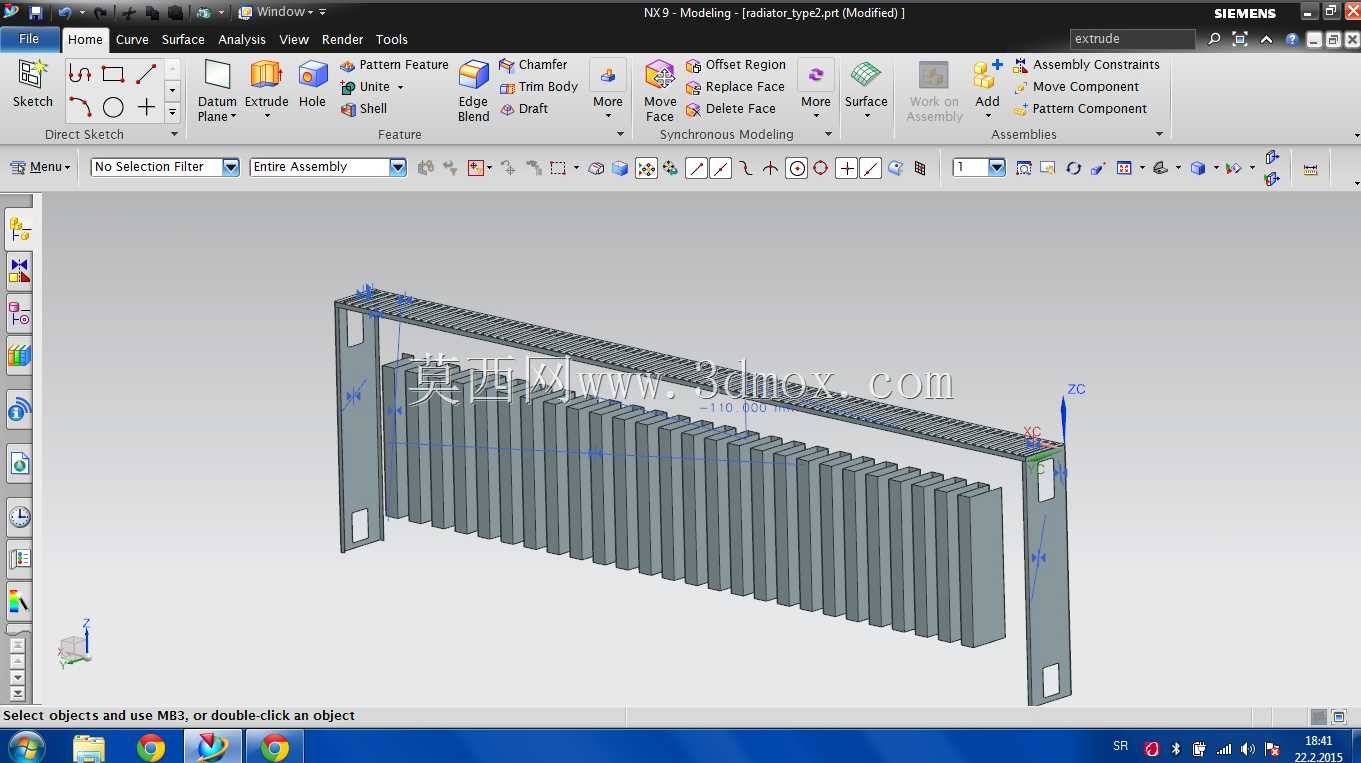This screenshot has width=1361, height=763.
Task: Open the Reuse Library sidebar tab
Action: (19, 356)
